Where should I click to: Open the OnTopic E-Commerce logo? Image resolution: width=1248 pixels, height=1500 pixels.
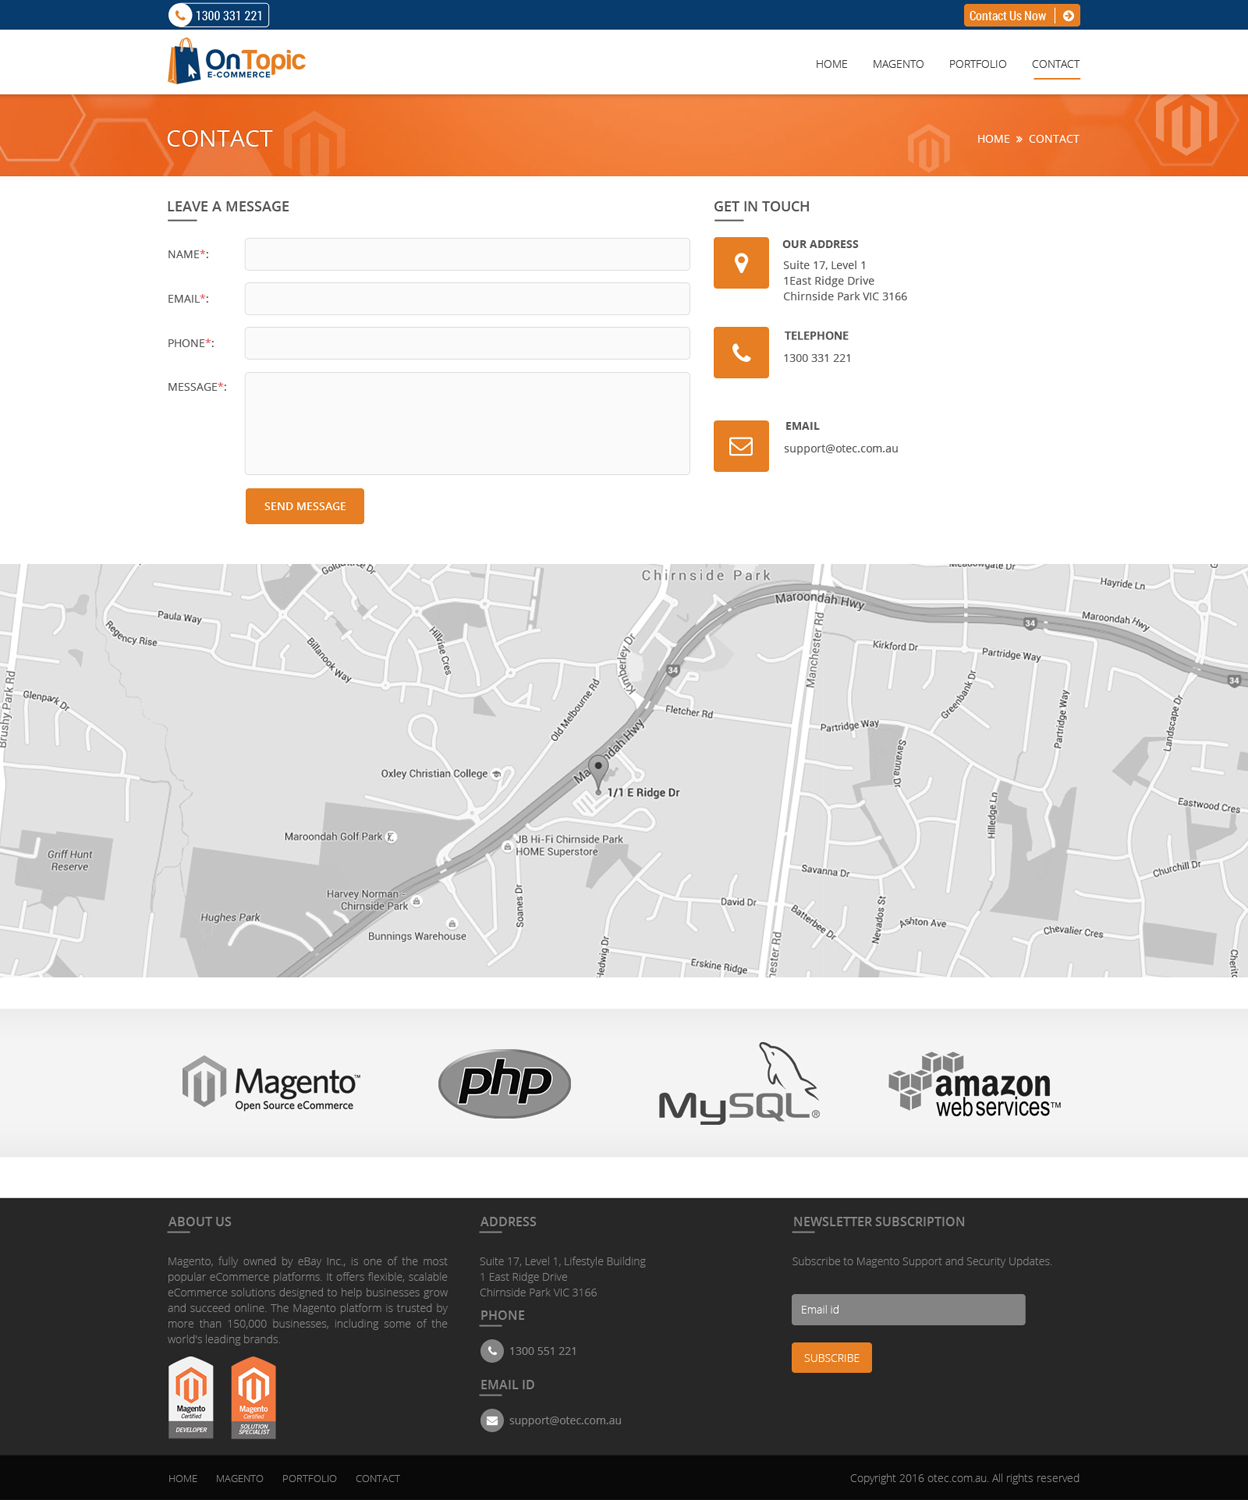[236, 61]
